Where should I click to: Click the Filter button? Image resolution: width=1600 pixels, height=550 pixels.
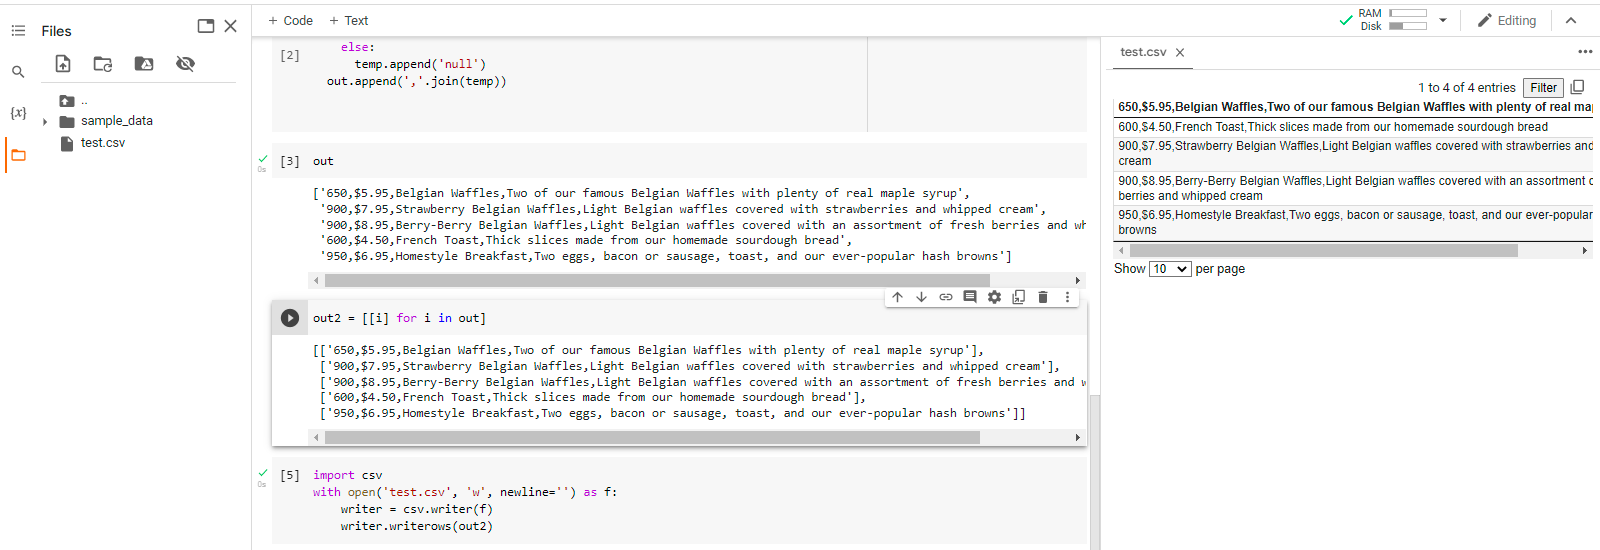(x=1543, y=88)
